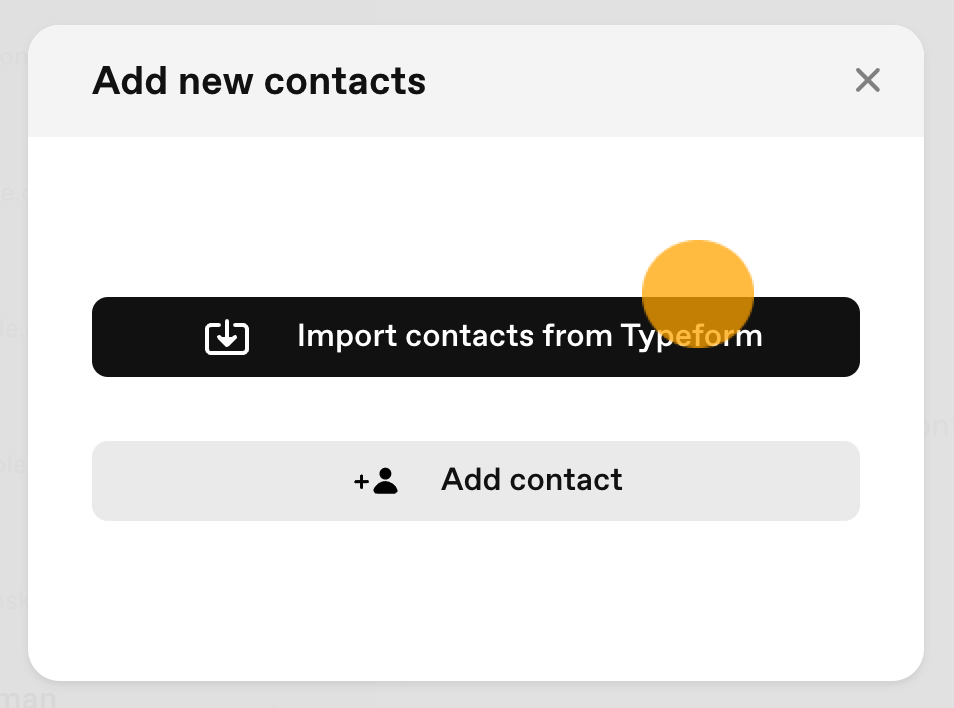This screenshot has width=954, height=708.
Task: Close the Add new contacts dialog
Action: point(868,80)
